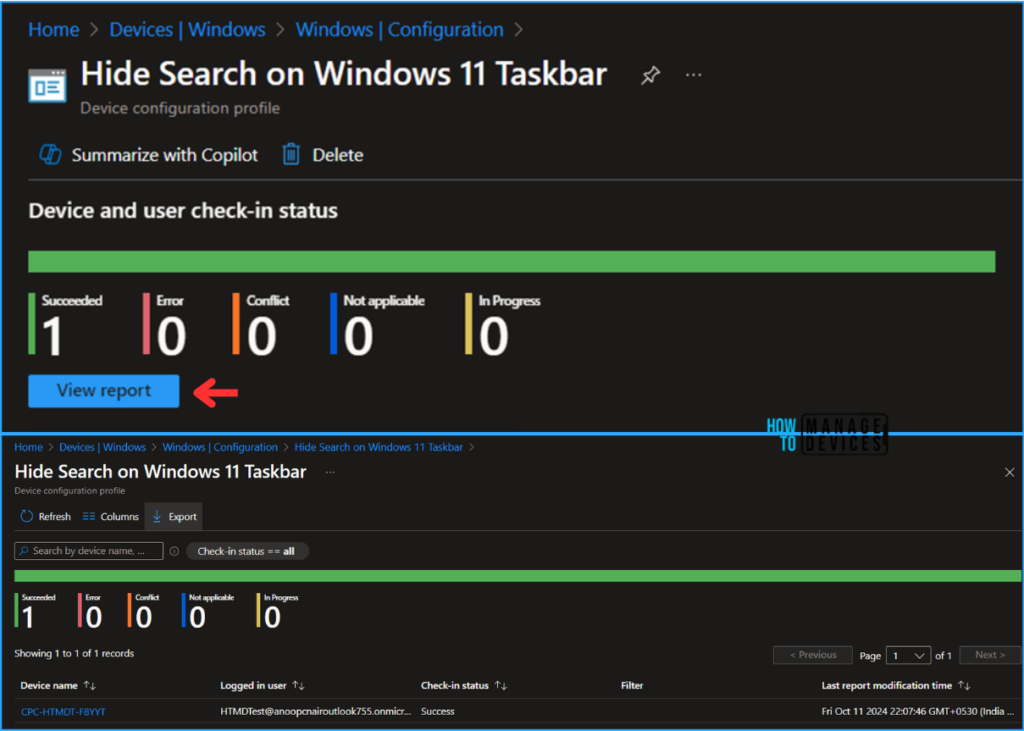This screenshot has height=731, width=1024.
Task: Click the device configuration profile icon
Action: (47, 85)
